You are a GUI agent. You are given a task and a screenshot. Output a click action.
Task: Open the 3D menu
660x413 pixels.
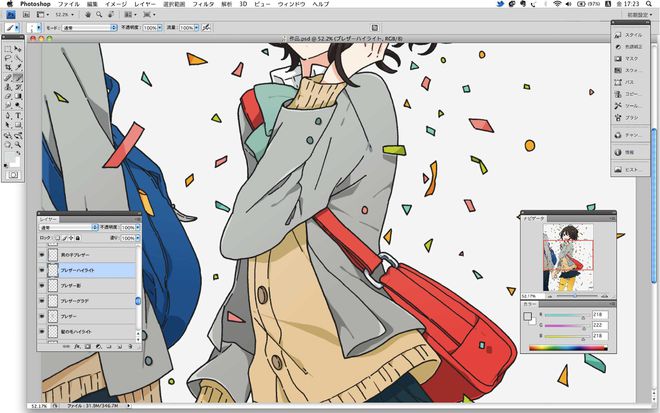[243, 4]
